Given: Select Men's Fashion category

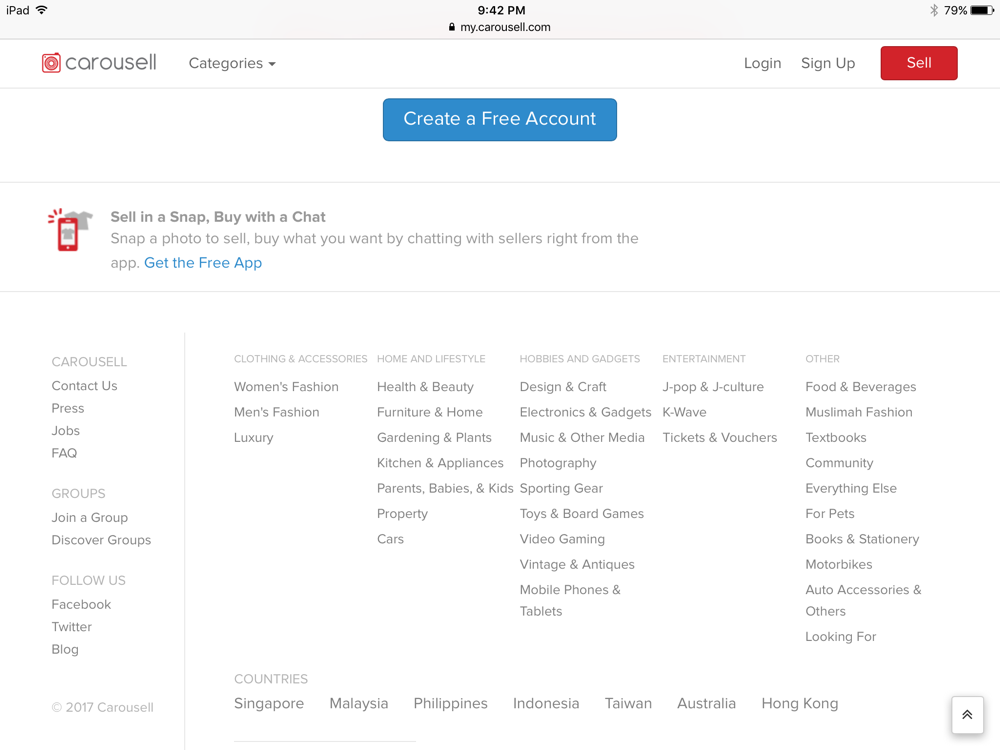Looking at the screenshot, I should (x=277, y=412).
